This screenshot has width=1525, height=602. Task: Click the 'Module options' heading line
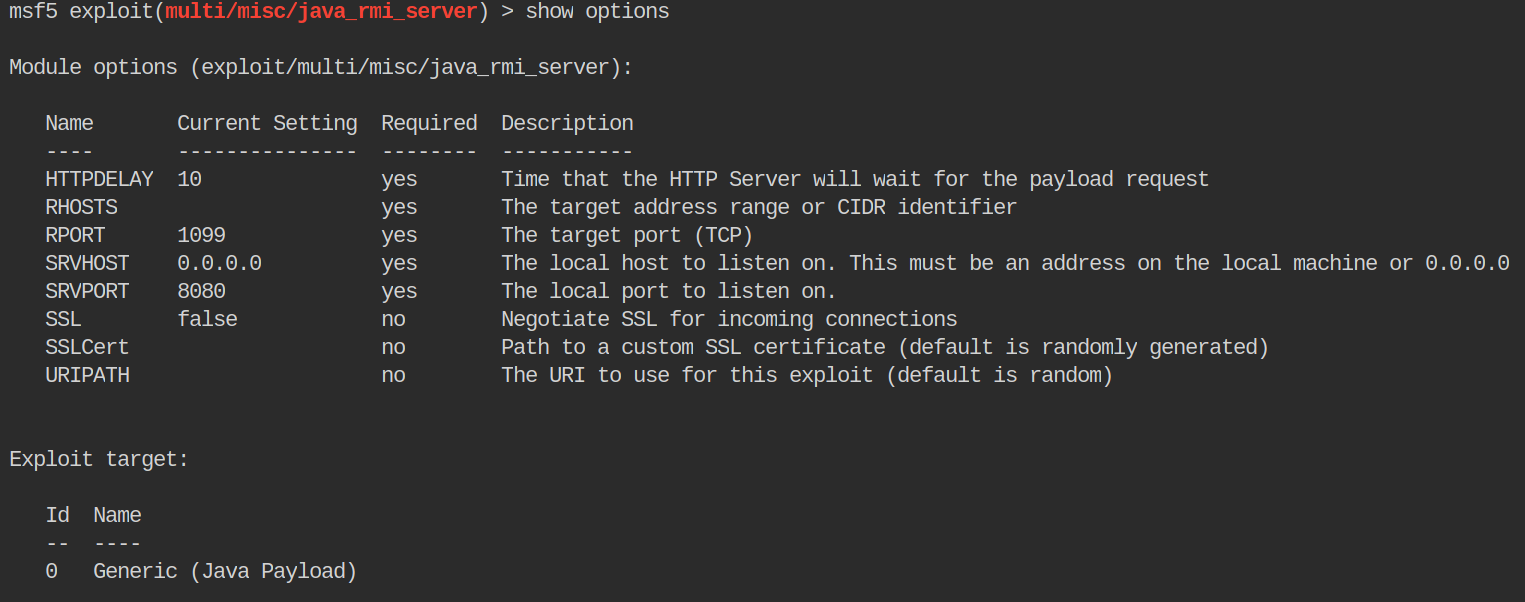321,68
